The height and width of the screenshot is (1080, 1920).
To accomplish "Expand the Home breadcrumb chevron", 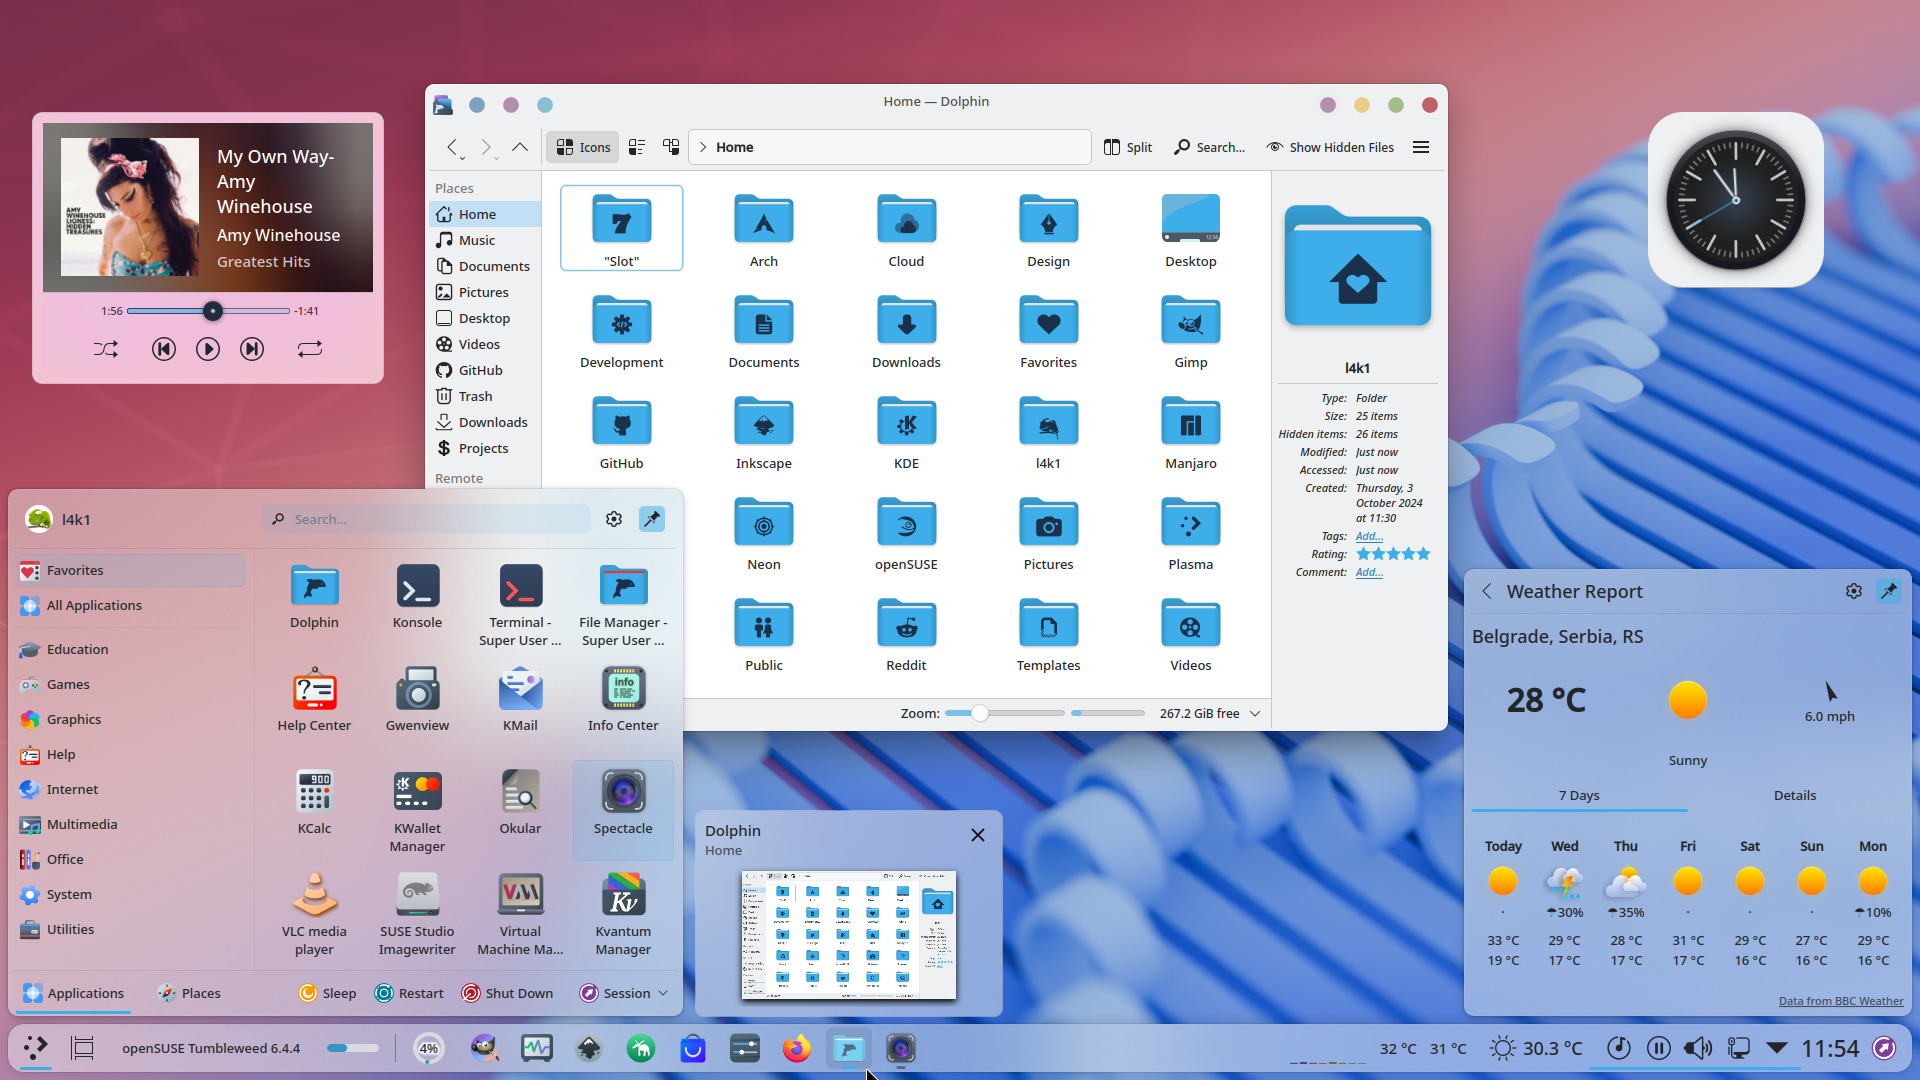I will click(704, 147).
